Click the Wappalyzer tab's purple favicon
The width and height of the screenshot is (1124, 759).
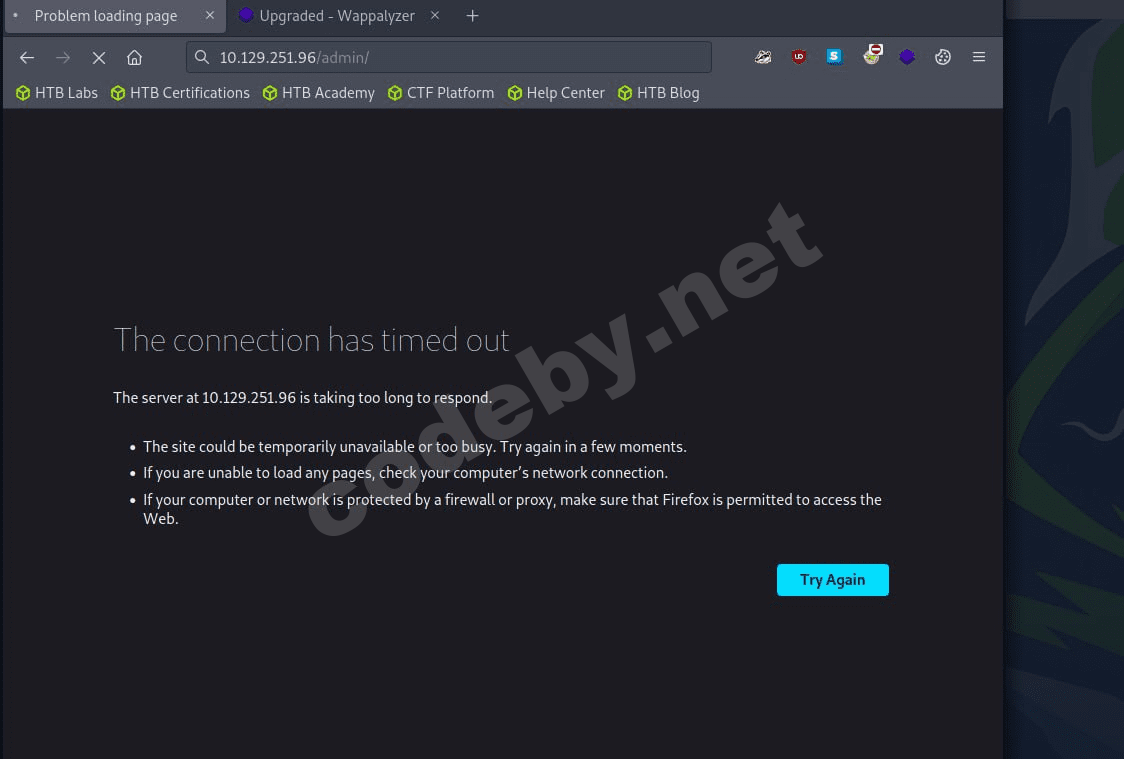[x=246, y=15]
